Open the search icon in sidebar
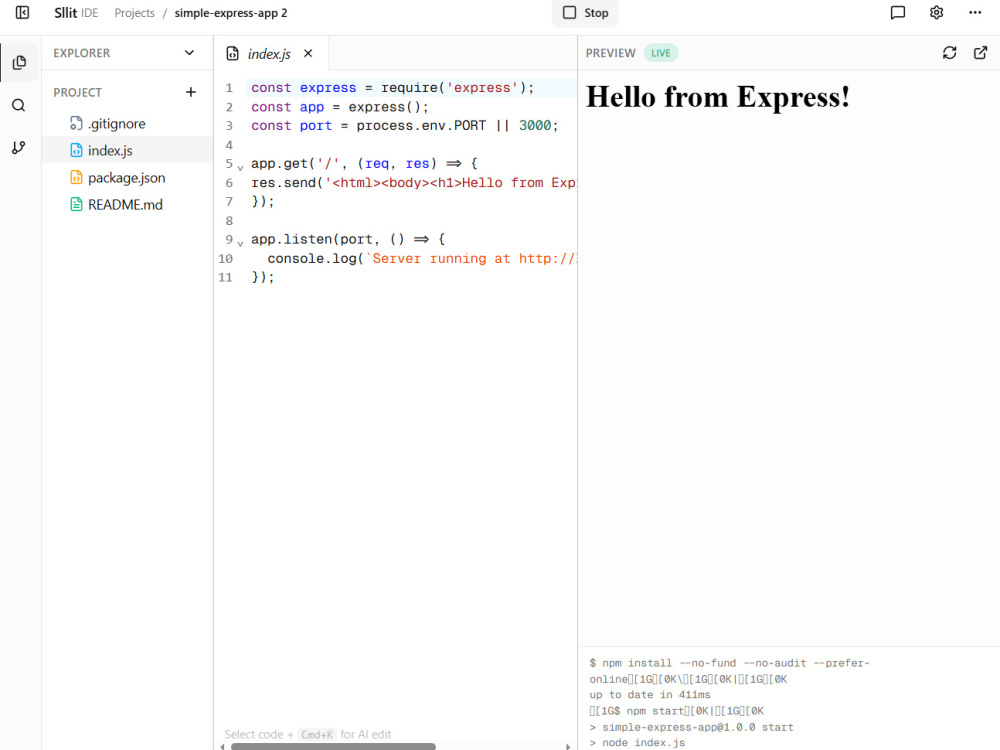The width and height of the screenshot is (1000, 750). 19,105
